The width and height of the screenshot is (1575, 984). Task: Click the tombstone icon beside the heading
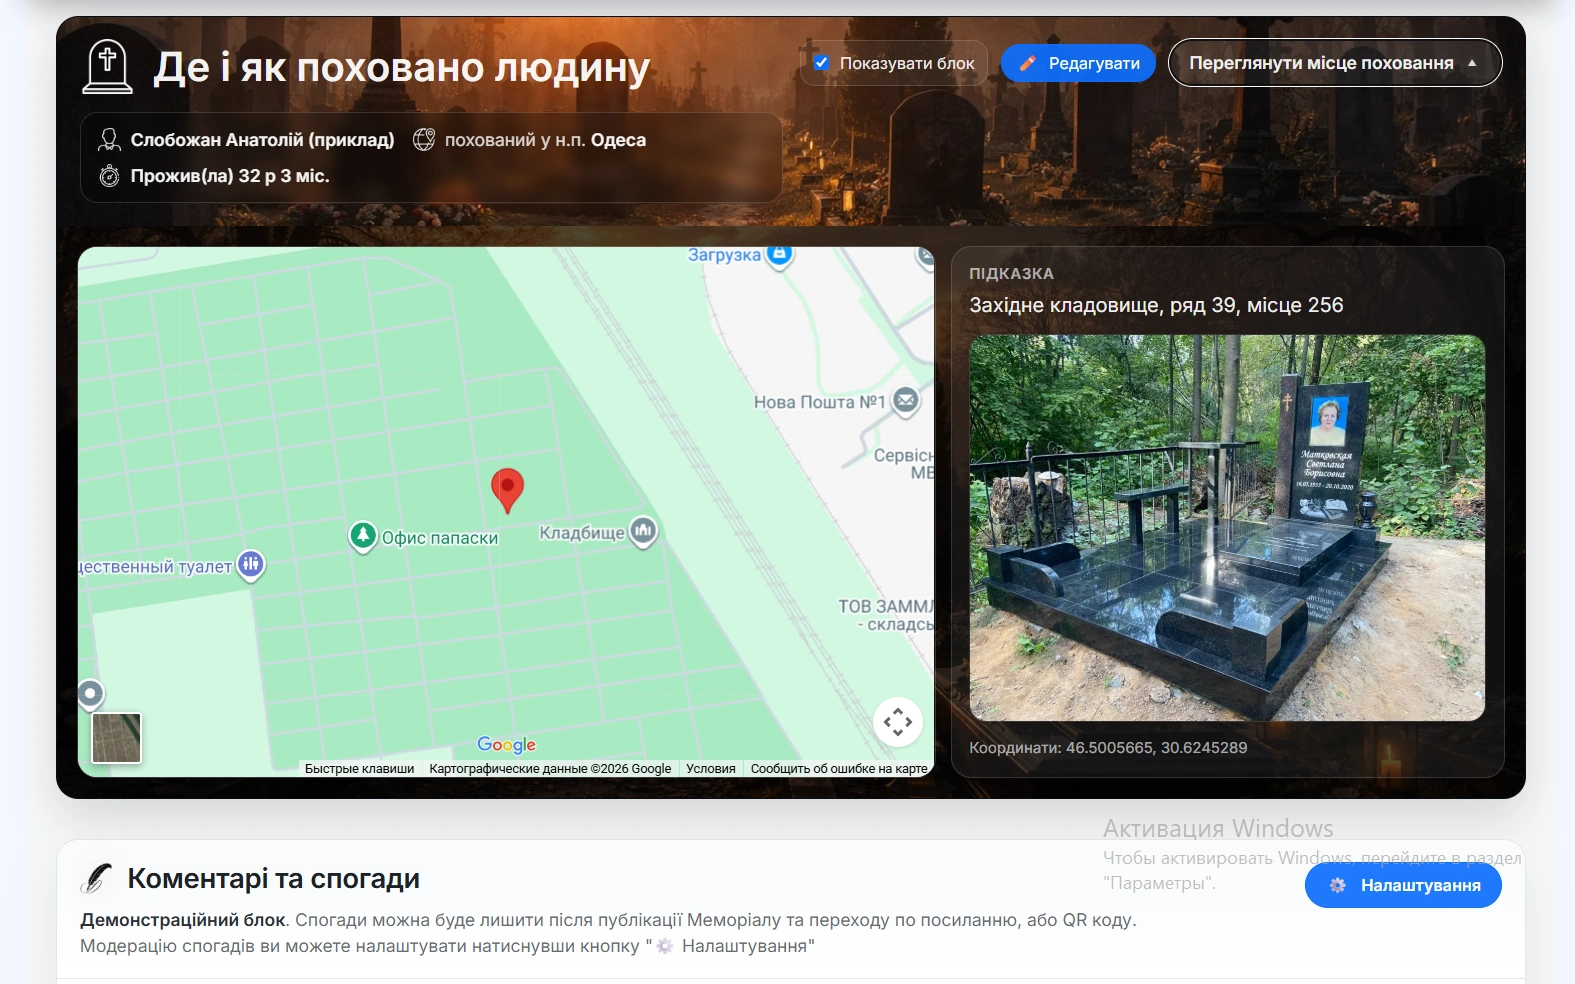(107, 67)
